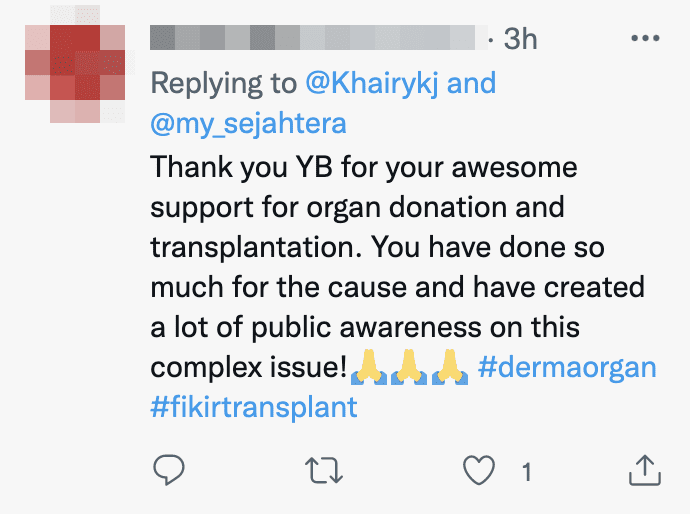Visit the @my_sejahtera profile mention
Viewport: 690px width, 514px height.
[249, 124]
